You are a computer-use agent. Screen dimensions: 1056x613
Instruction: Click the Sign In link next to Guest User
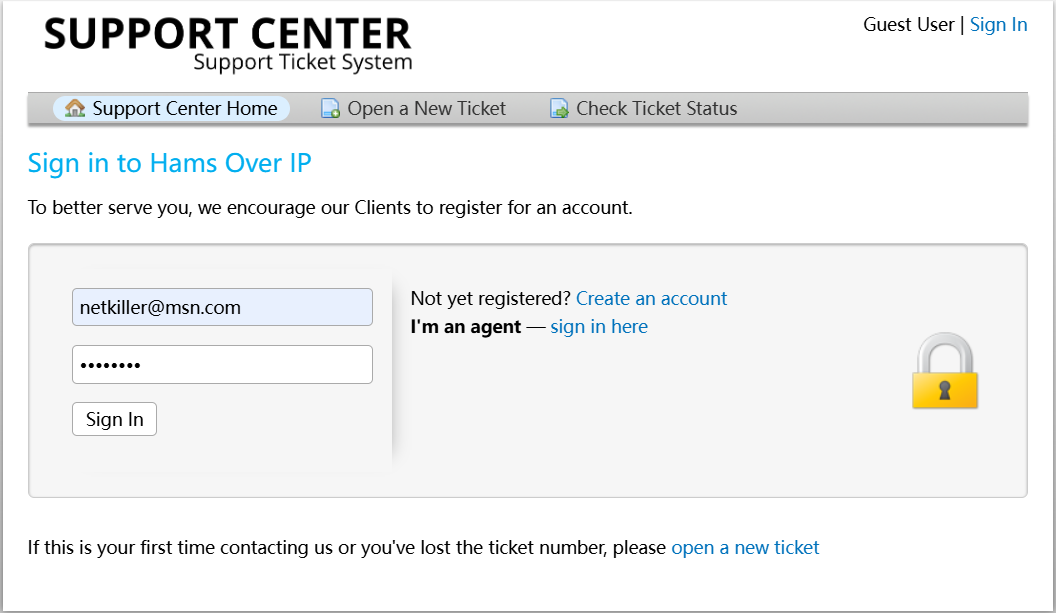(x=998, y=25)
